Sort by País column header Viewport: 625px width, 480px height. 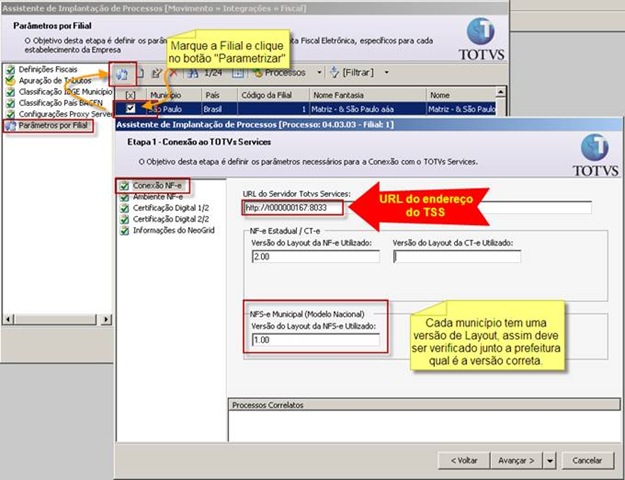(x=219, y=95)
